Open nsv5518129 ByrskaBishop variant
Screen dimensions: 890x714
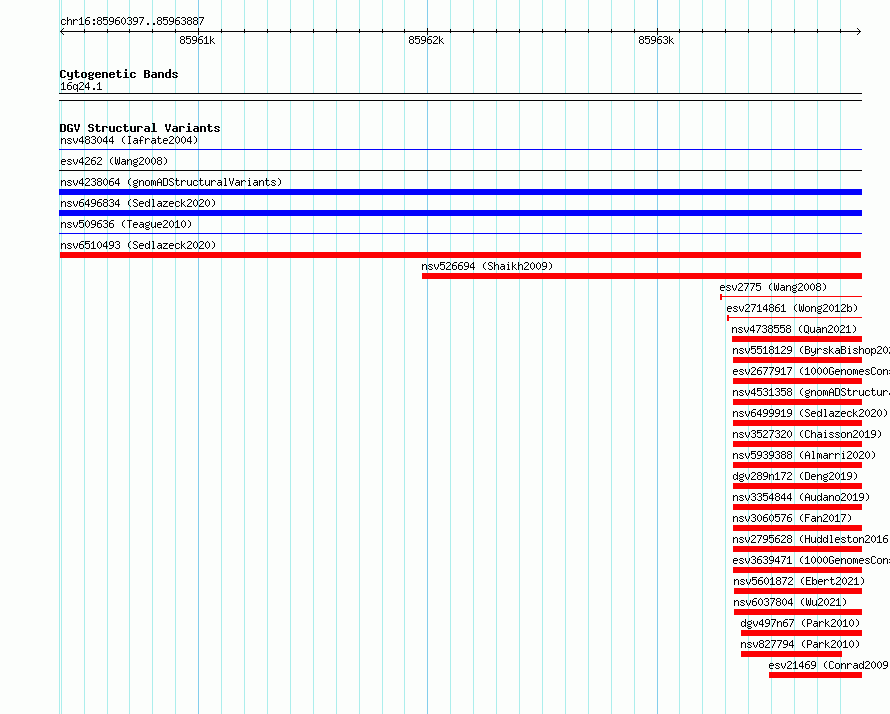point(811,350)
